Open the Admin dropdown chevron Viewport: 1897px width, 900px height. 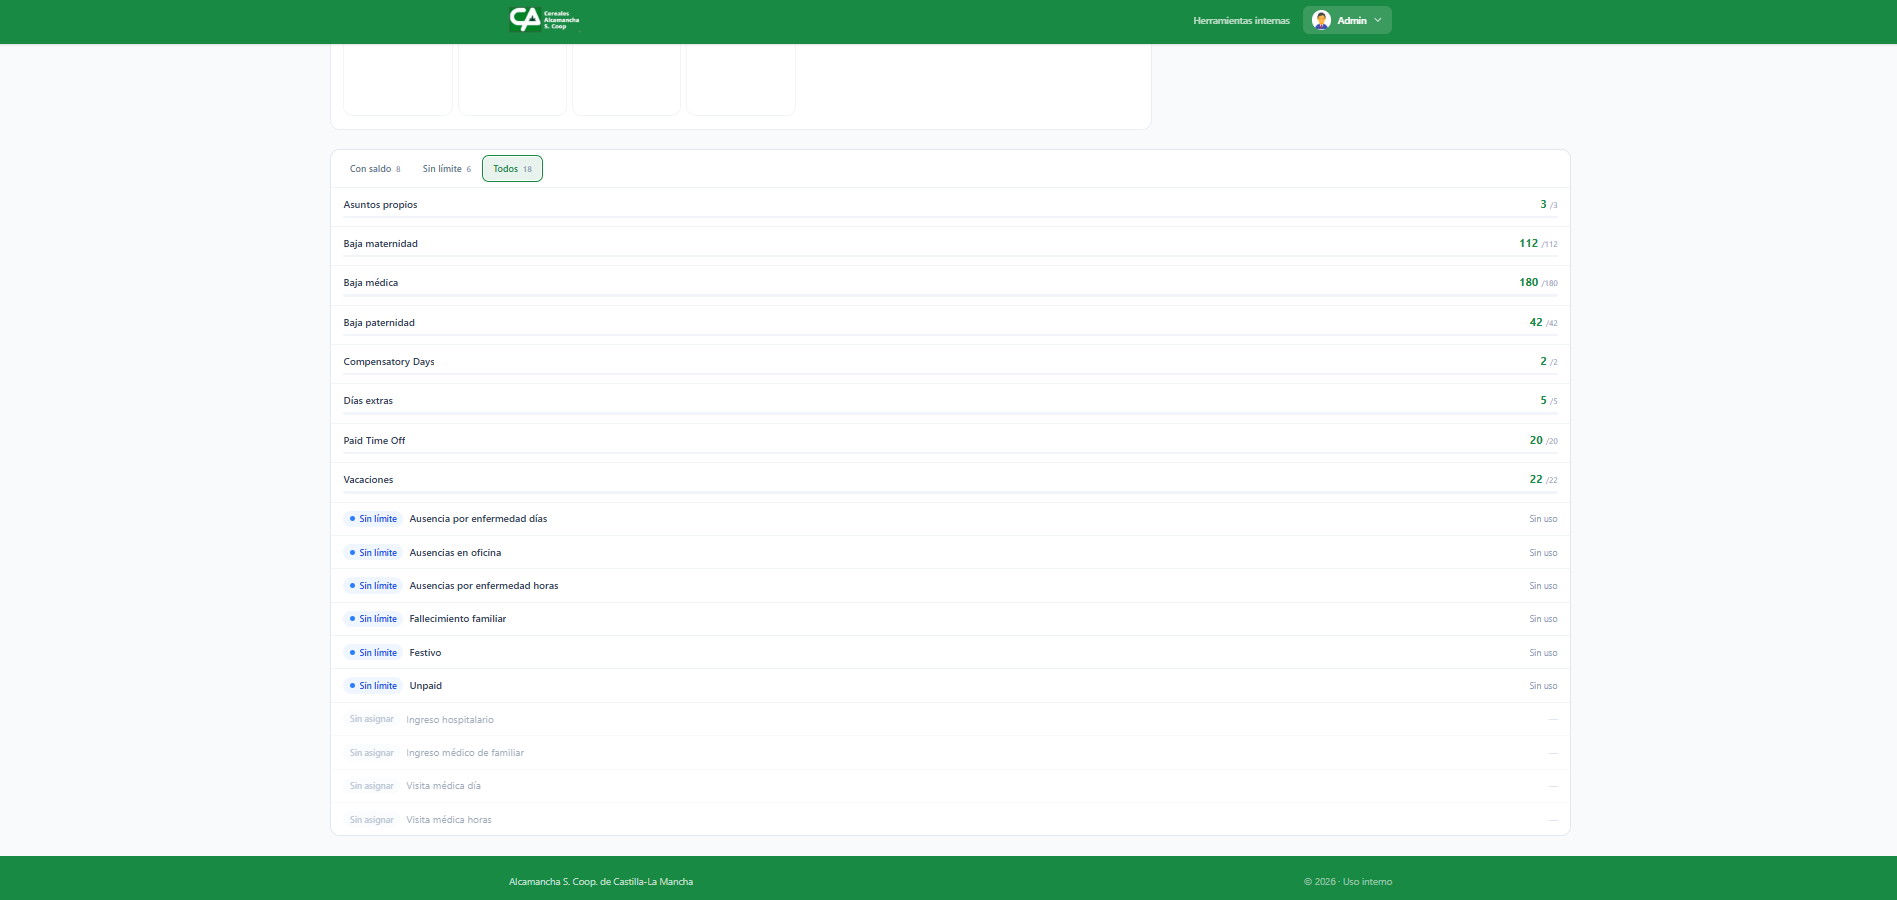1378,20
